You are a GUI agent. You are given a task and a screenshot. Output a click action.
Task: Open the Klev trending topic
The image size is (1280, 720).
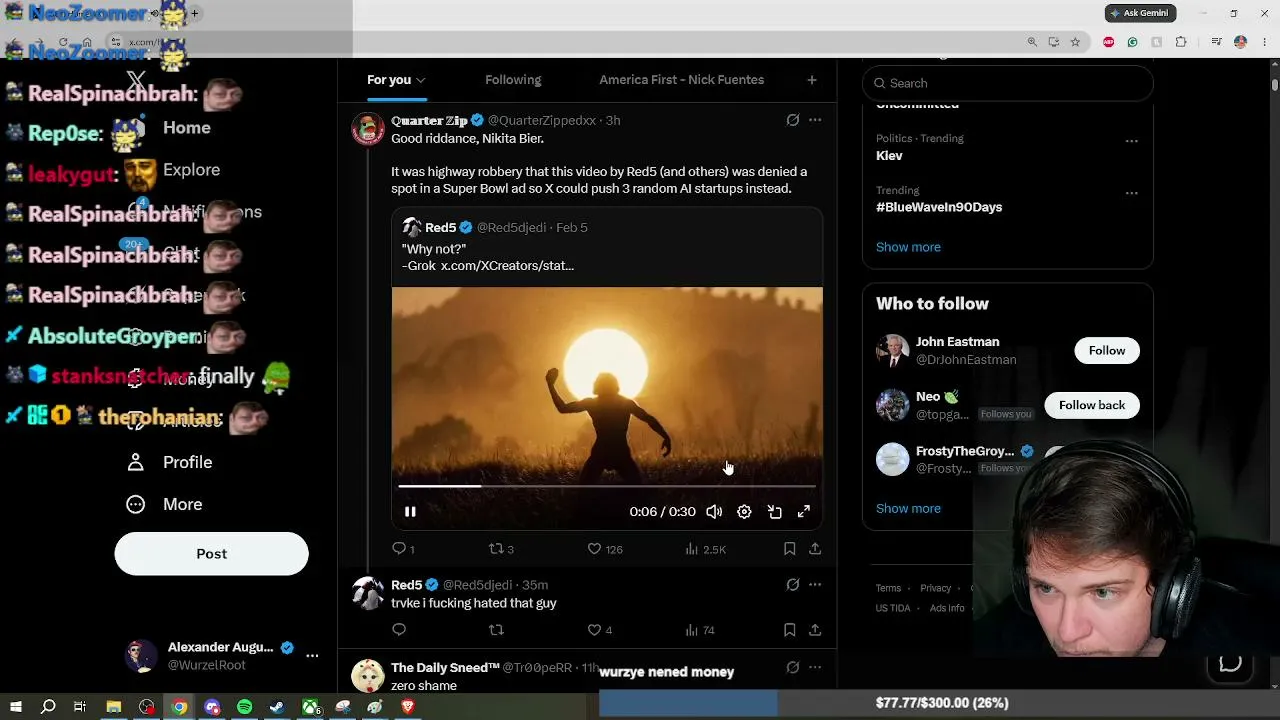point(889,156)
